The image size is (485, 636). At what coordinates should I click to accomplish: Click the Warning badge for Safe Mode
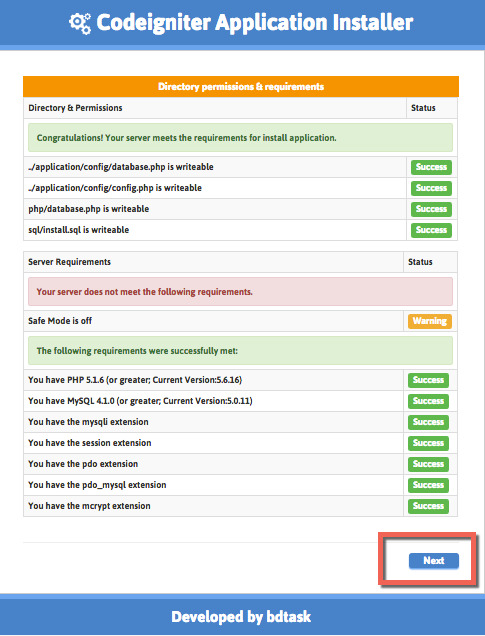coord(430,321)
